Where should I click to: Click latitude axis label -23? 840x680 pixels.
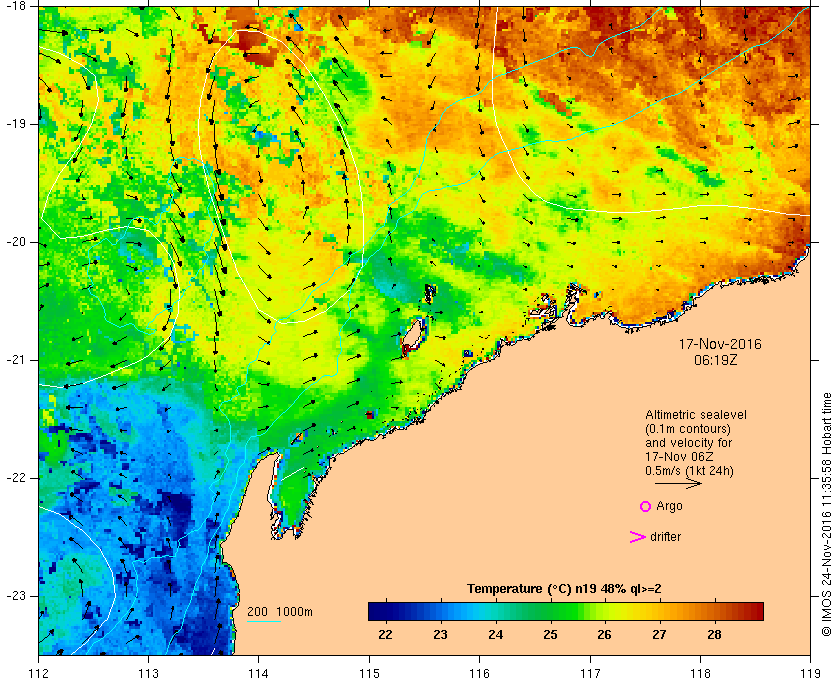pyautogui.click(x=15, y=596)
